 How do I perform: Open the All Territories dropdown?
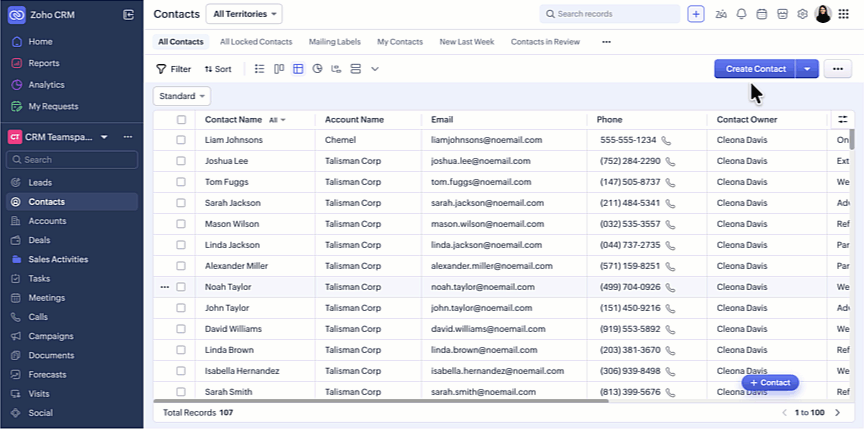(244, 14)
